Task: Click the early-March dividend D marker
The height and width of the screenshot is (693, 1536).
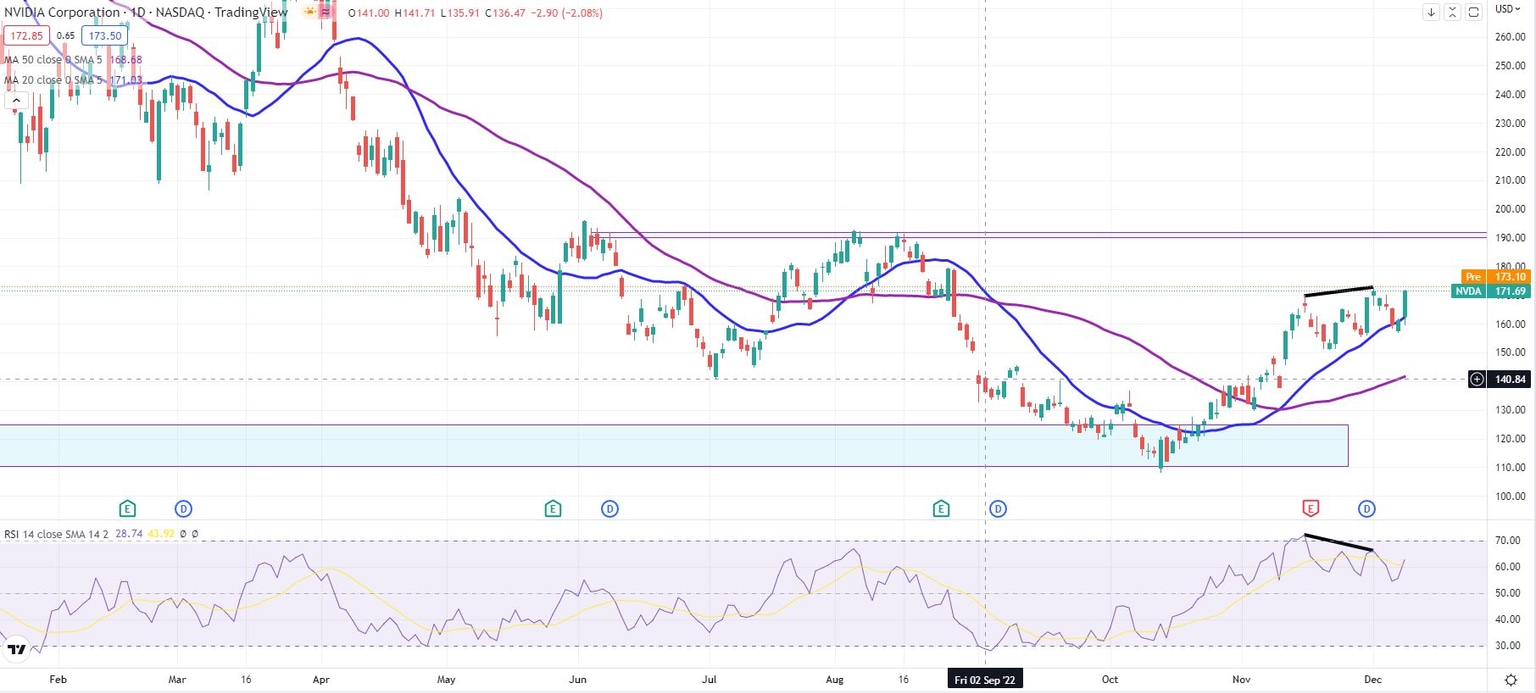Action: tap(183, 509)
